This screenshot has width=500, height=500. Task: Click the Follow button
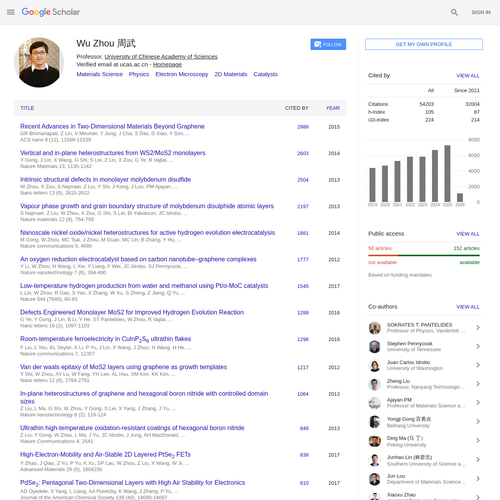(x=328, y=44)
